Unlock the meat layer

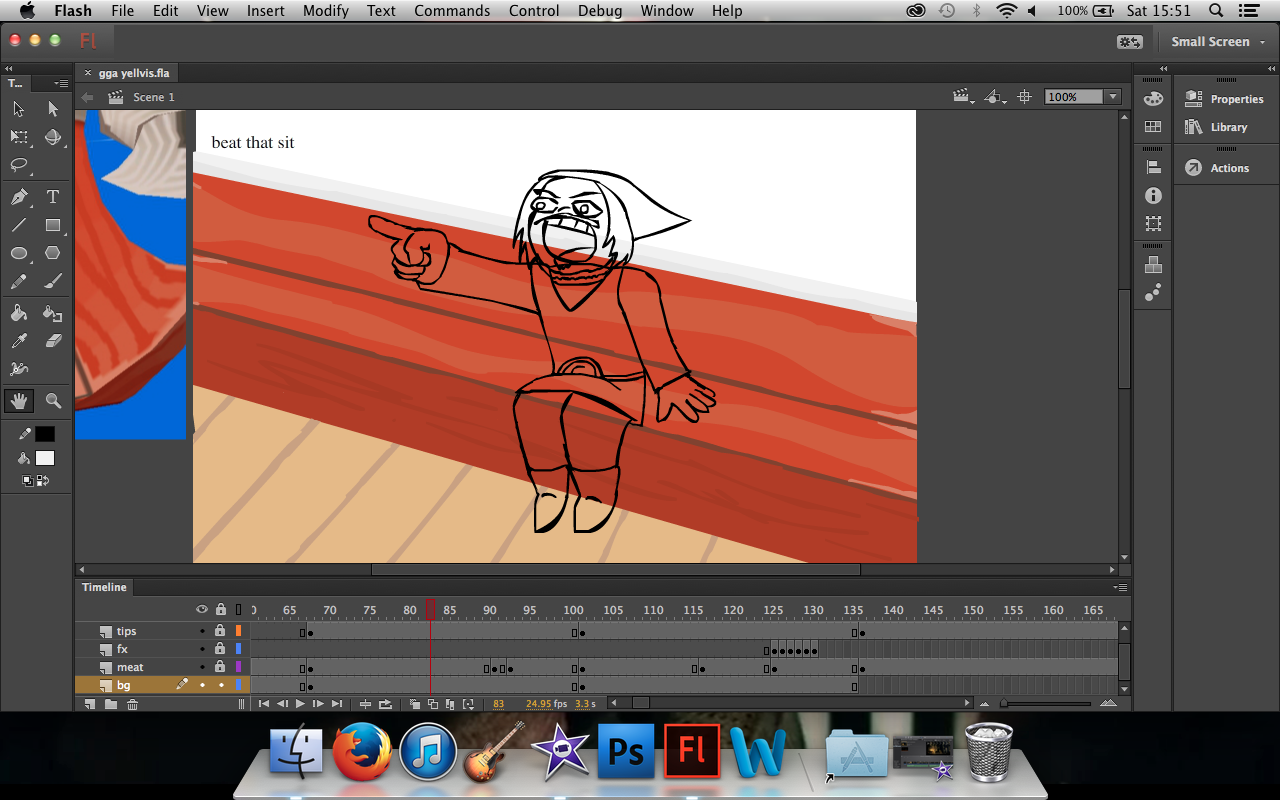tap(220, 667)
